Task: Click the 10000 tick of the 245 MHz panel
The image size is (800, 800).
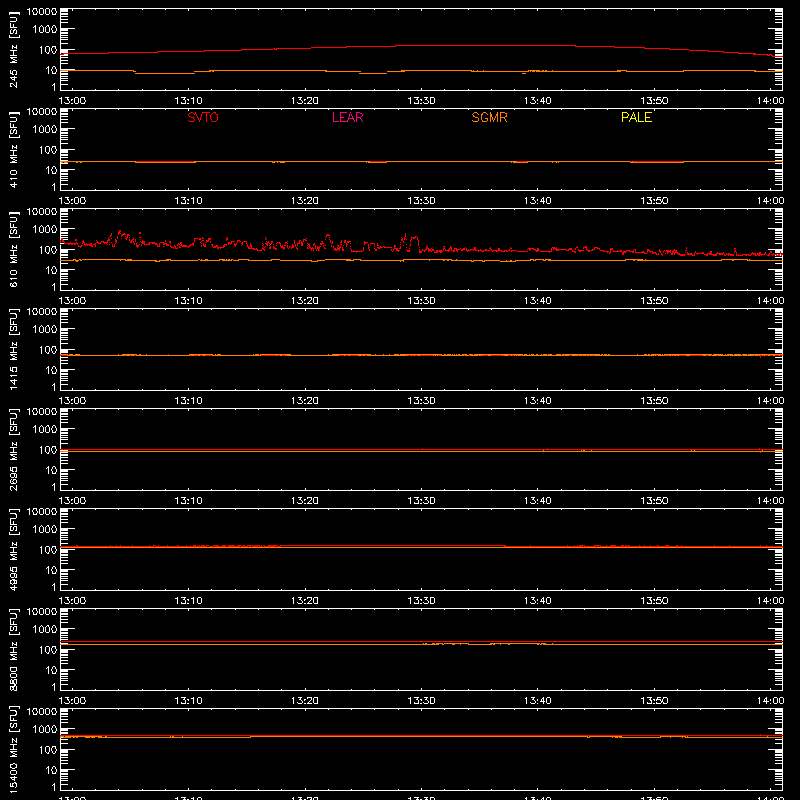Action: [42, 12]
